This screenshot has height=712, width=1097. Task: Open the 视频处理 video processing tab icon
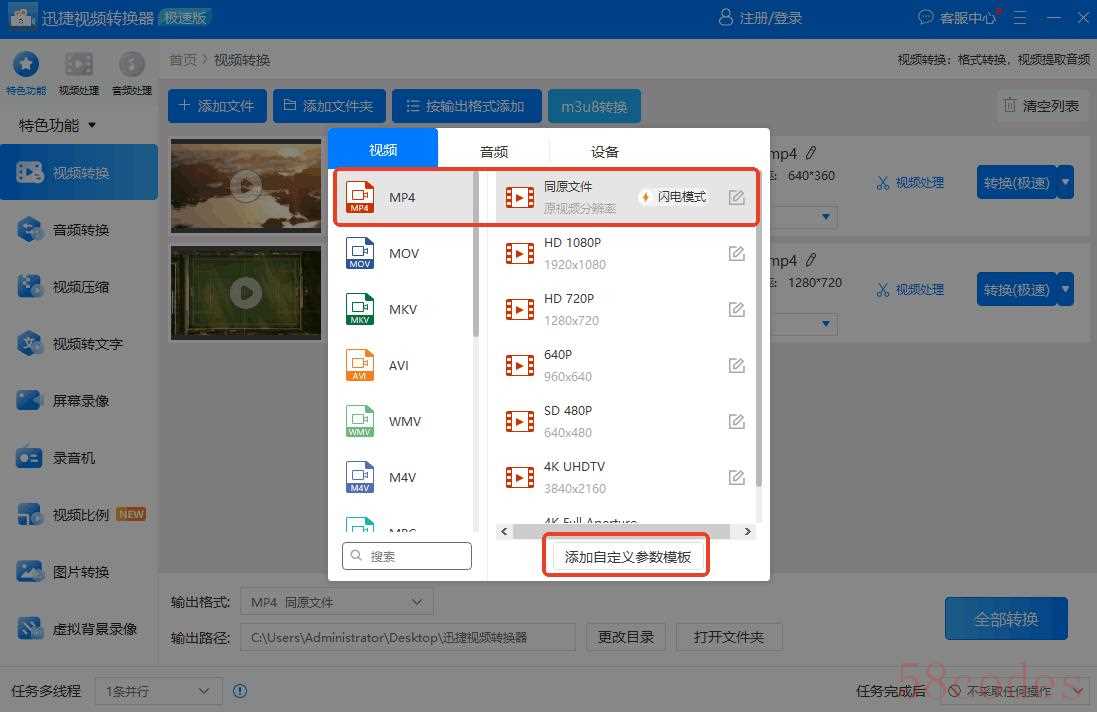click(78, 64)
